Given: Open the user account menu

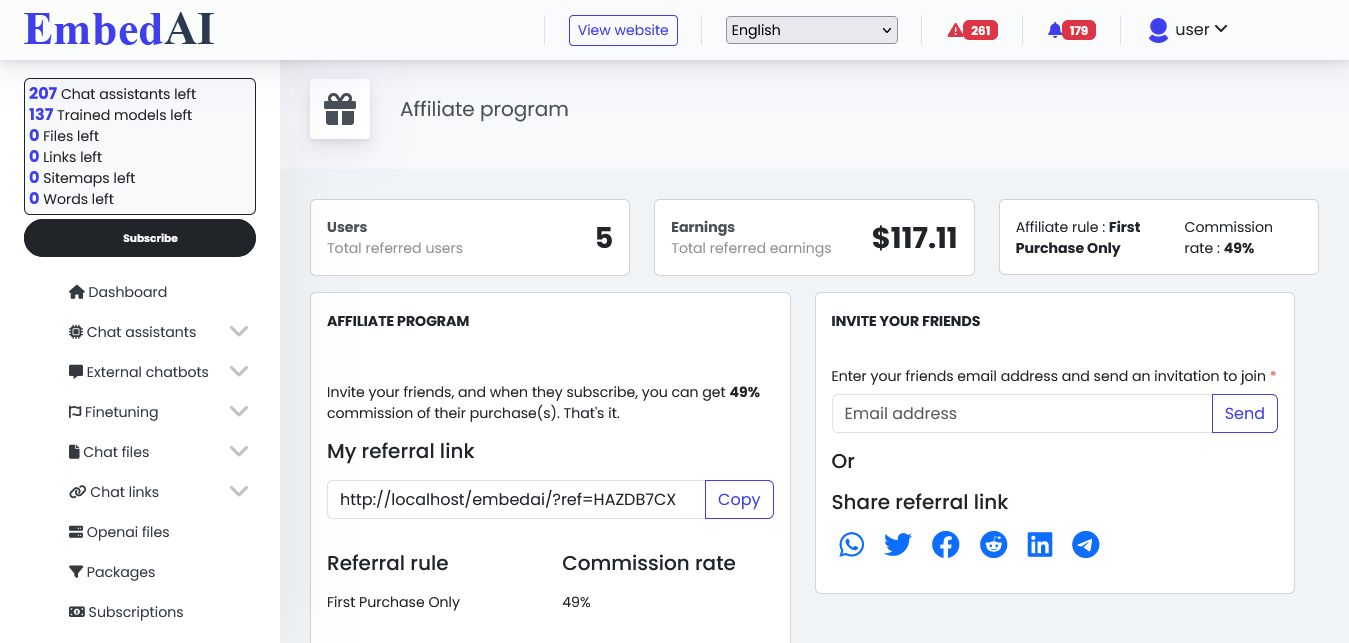Looking at the screenshot, I should 1188,30.
